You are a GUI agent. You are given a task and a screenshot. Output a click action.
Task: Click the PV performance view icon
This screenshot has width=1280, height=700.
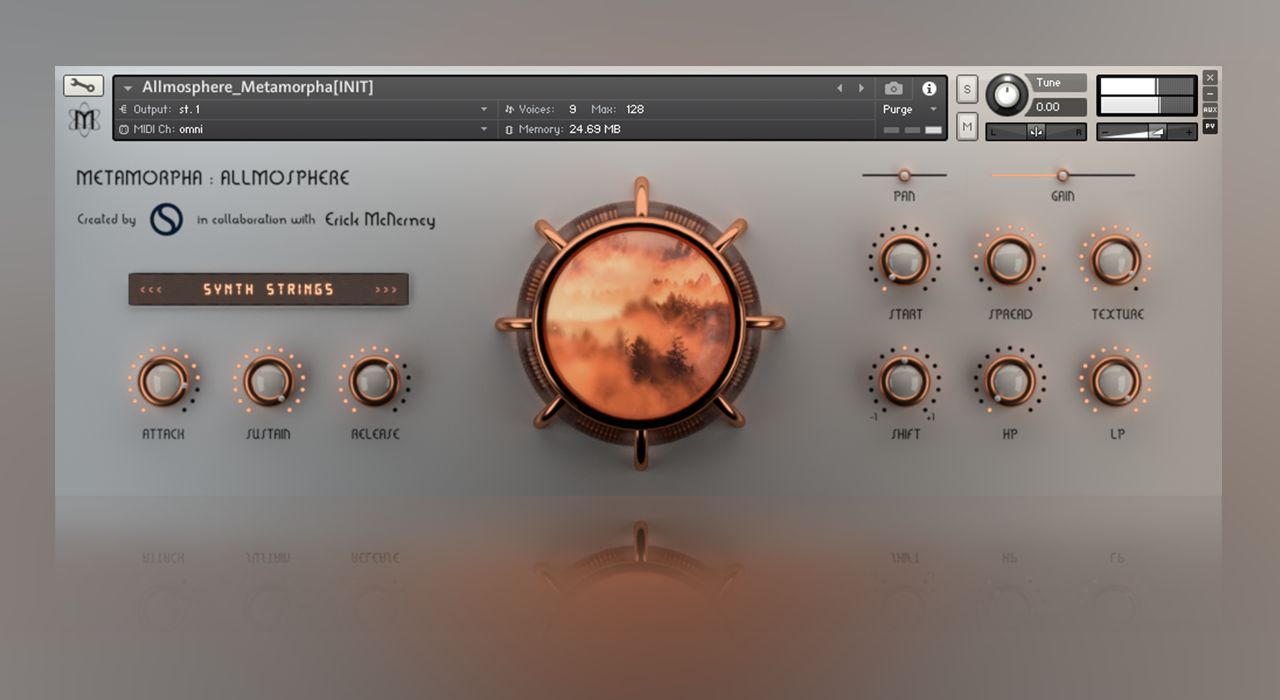(1210, 125)
